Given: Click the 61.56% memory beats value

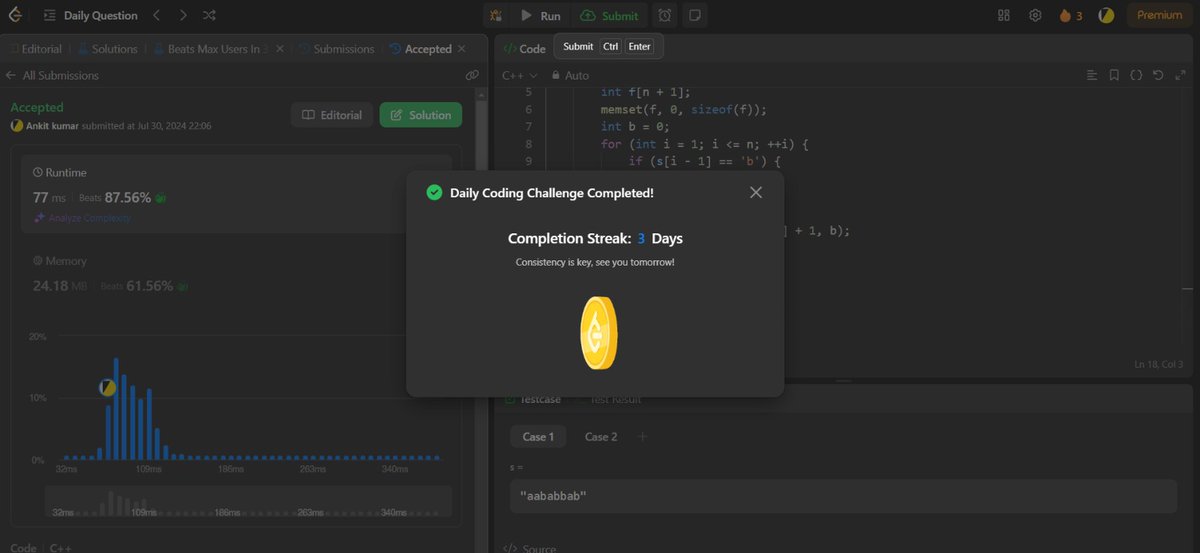Looking at the screenshot, I should tap(148, 286).
